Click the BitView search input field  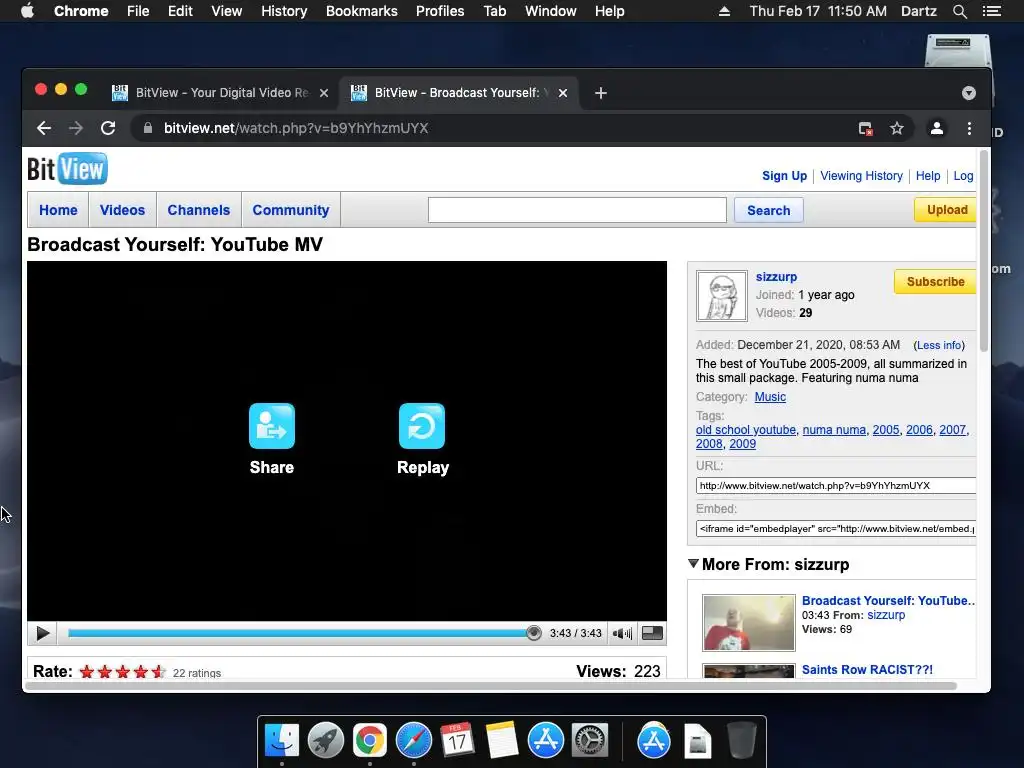coord(577,210)
